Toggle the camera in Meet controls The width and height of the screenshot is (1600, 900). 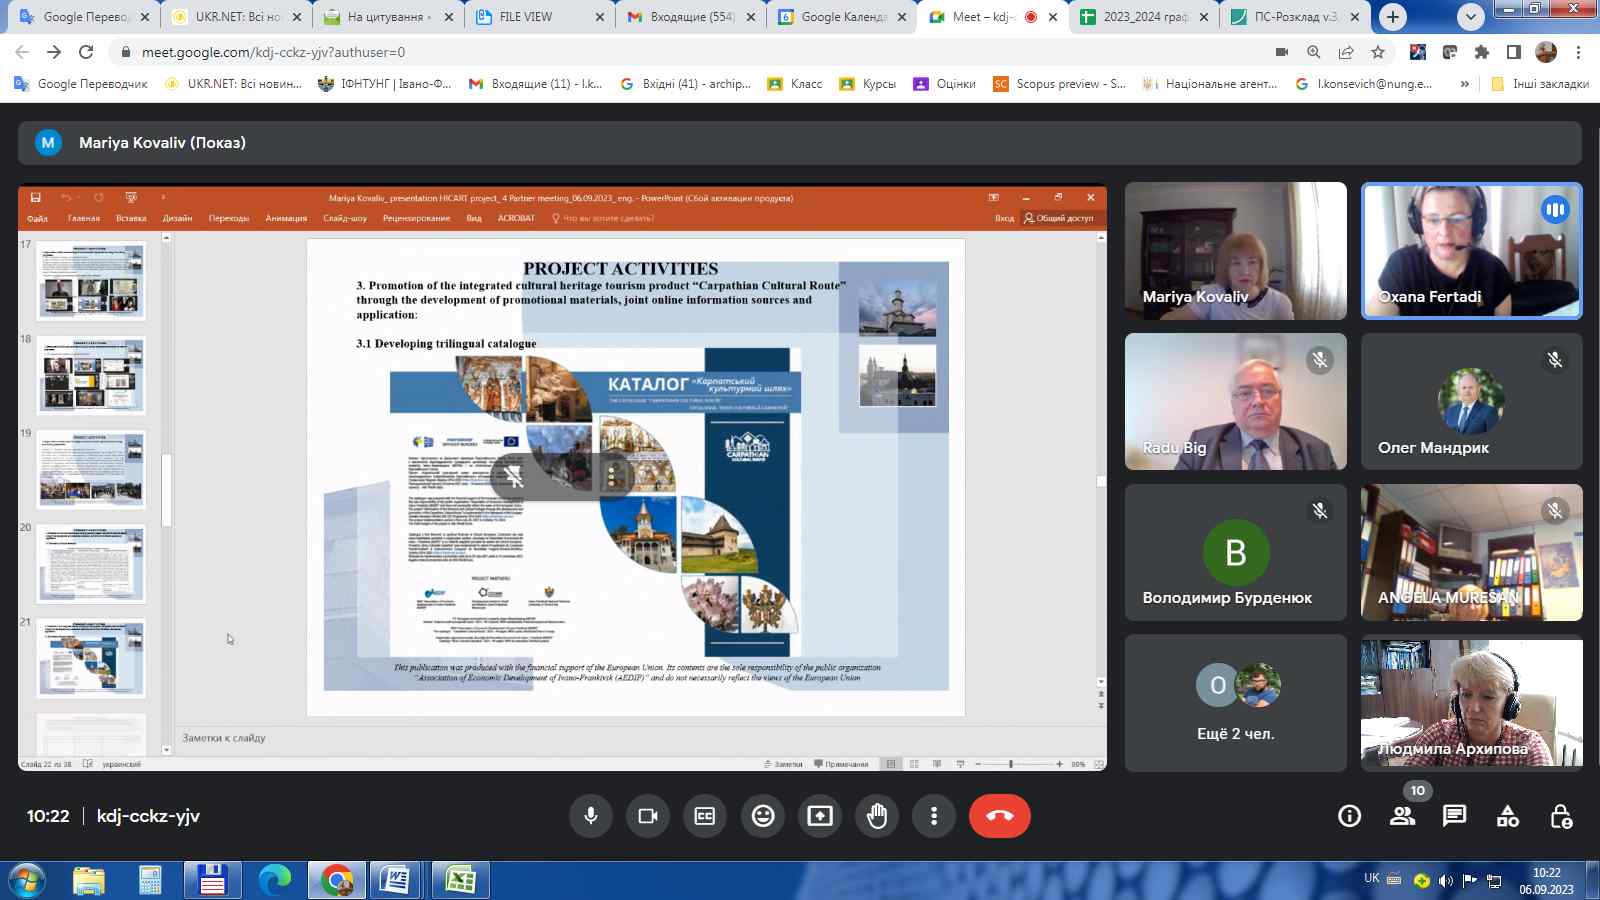648,816
